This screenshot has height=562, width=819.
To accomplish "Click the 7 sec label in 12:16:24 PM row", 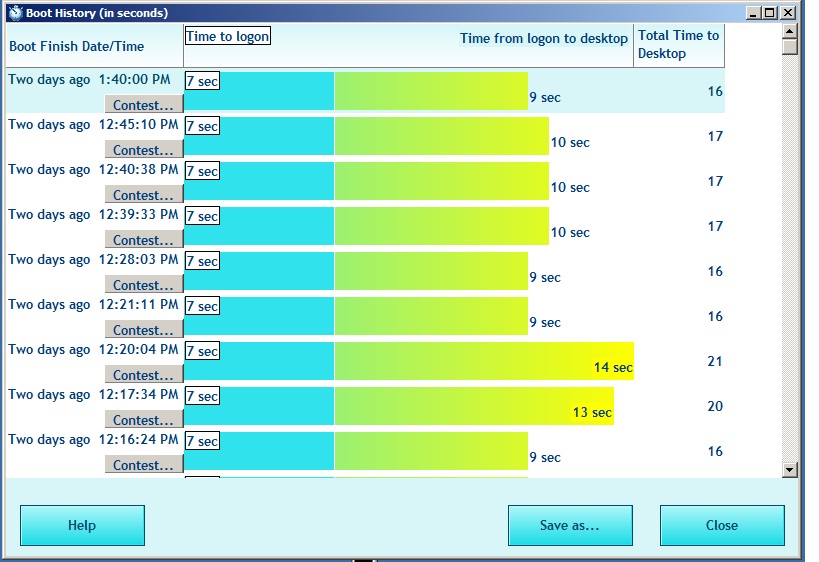I will [x=203, y=441].
